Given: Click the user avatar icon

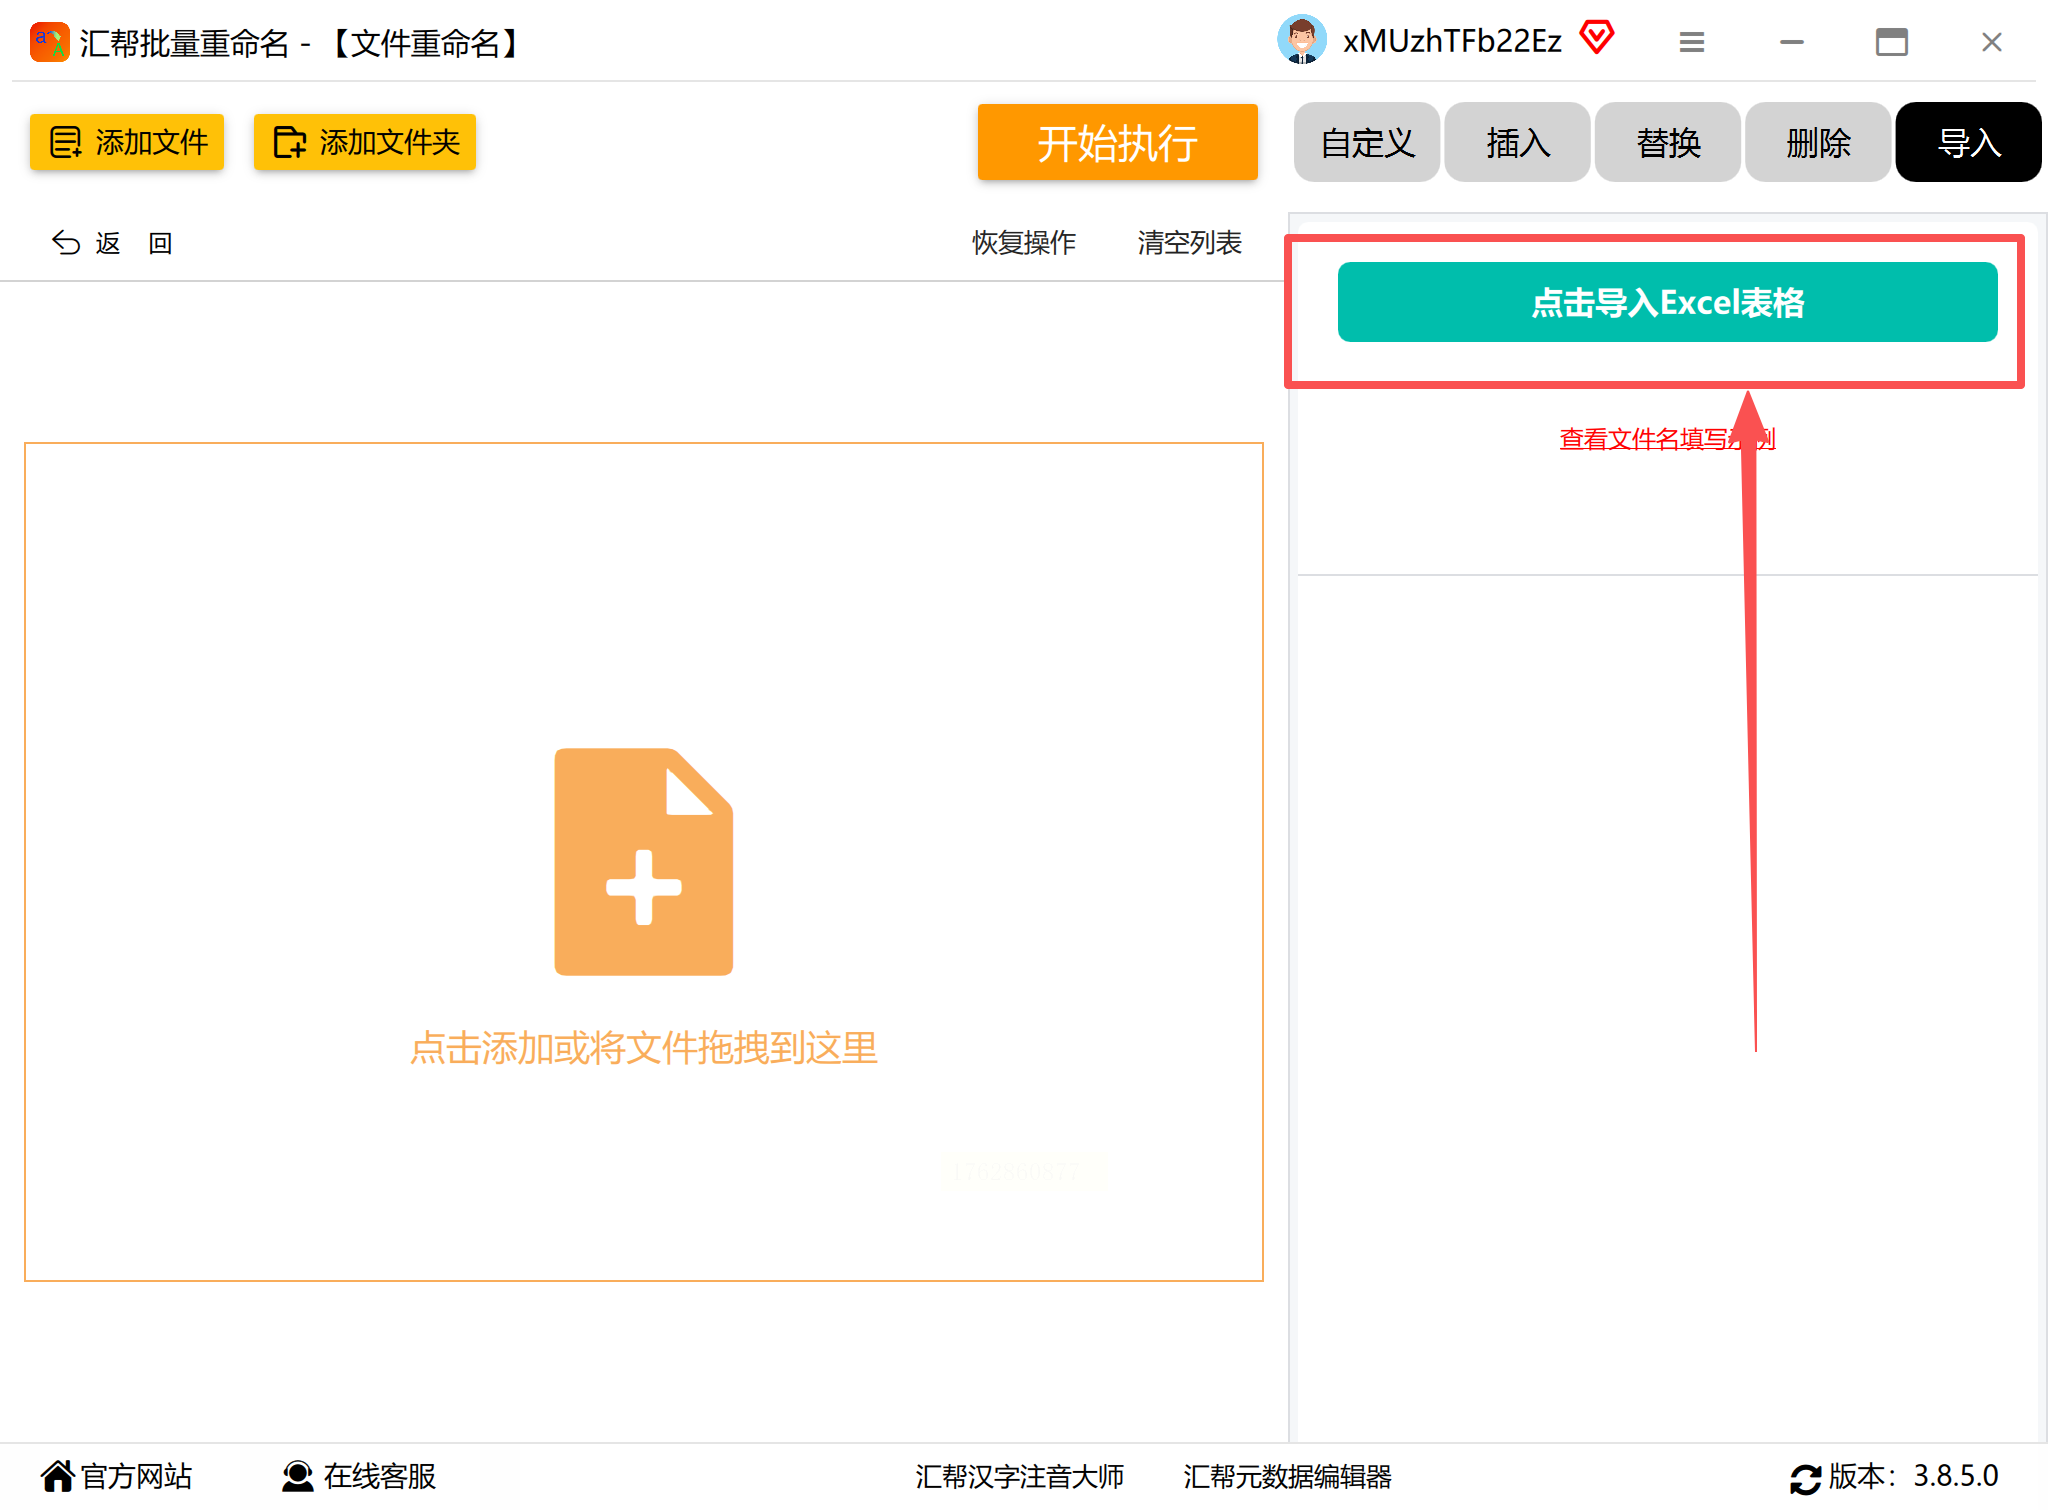Looking at the screenshot, I should [x=1301, y=41].
